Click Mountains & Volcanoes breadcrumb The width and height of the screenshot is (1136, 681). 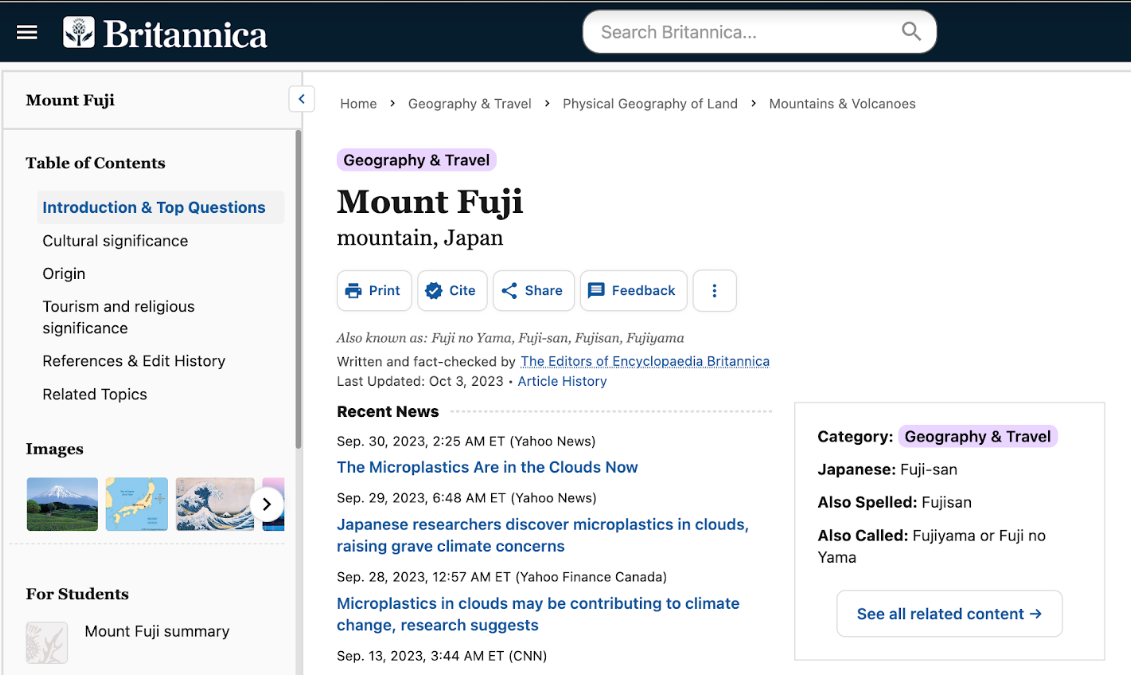click(x=842, y=104)
